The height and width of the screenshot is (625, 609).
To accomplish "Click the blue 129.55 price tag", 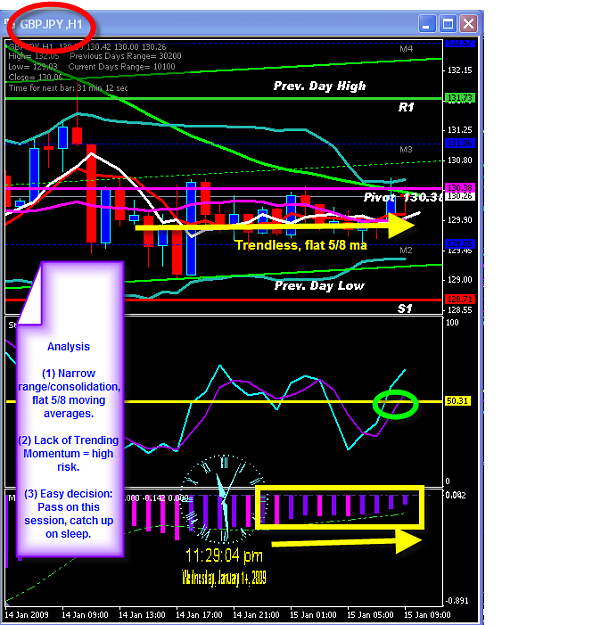I will coord(460,244).
